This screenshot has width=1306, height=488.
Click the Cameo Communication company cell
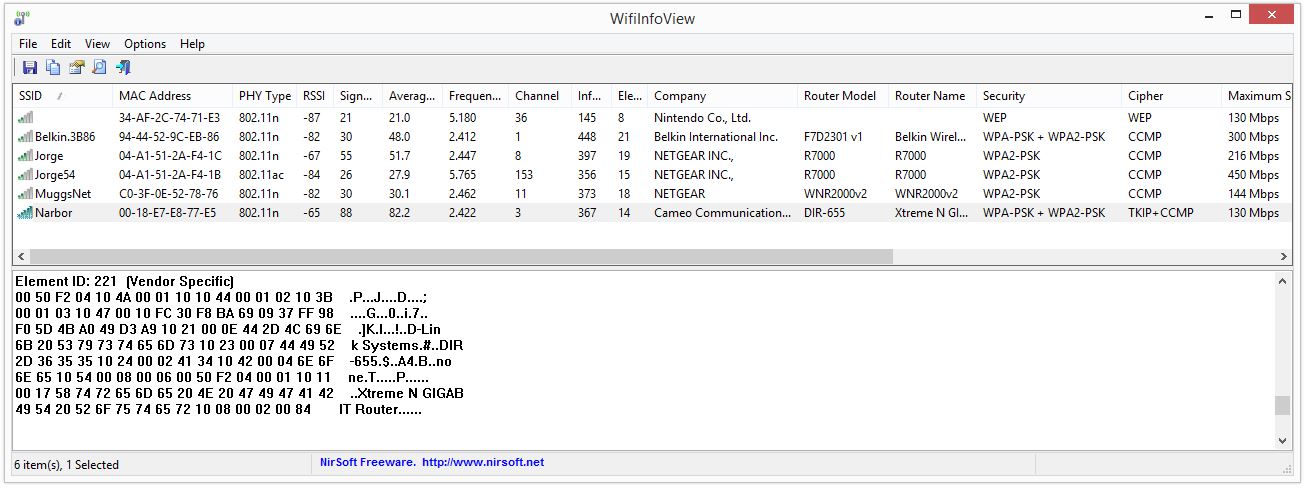722,212
